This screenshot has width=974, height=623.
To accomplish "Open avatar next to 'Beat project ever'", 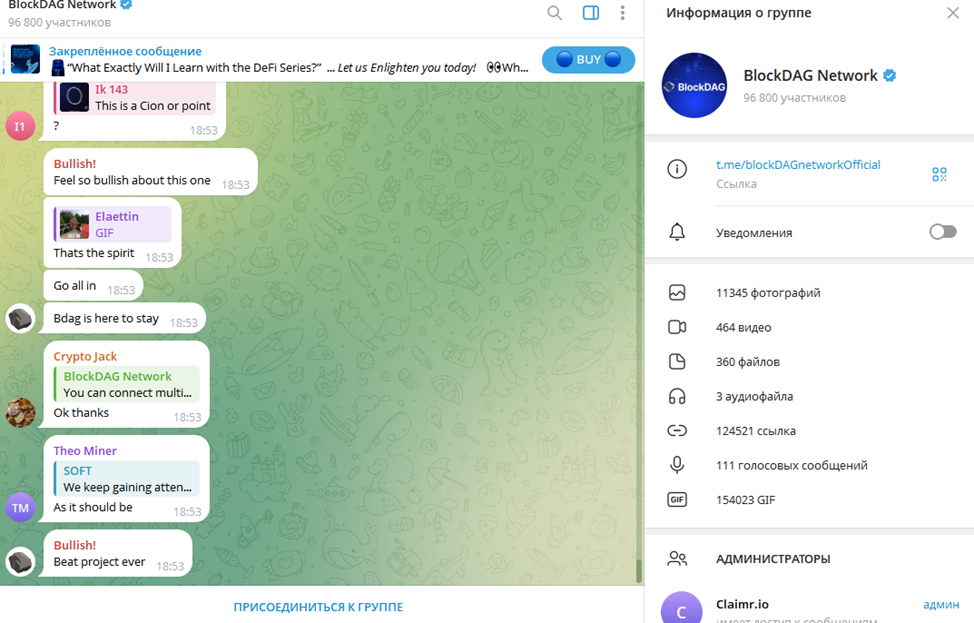I will click(20, 562).
